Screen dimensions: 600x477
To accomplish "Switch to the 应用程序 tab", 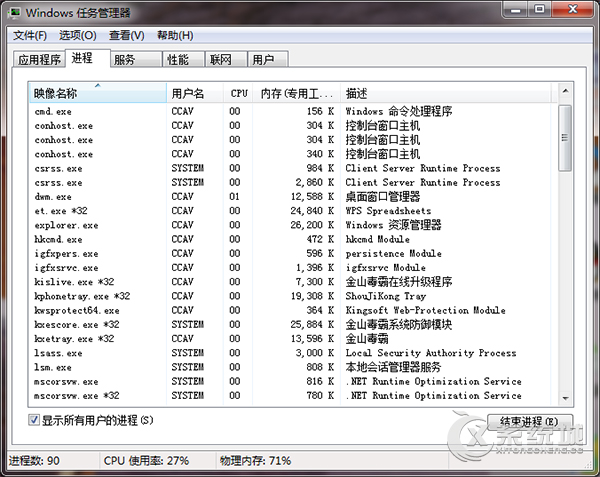I will click(39, 60).
